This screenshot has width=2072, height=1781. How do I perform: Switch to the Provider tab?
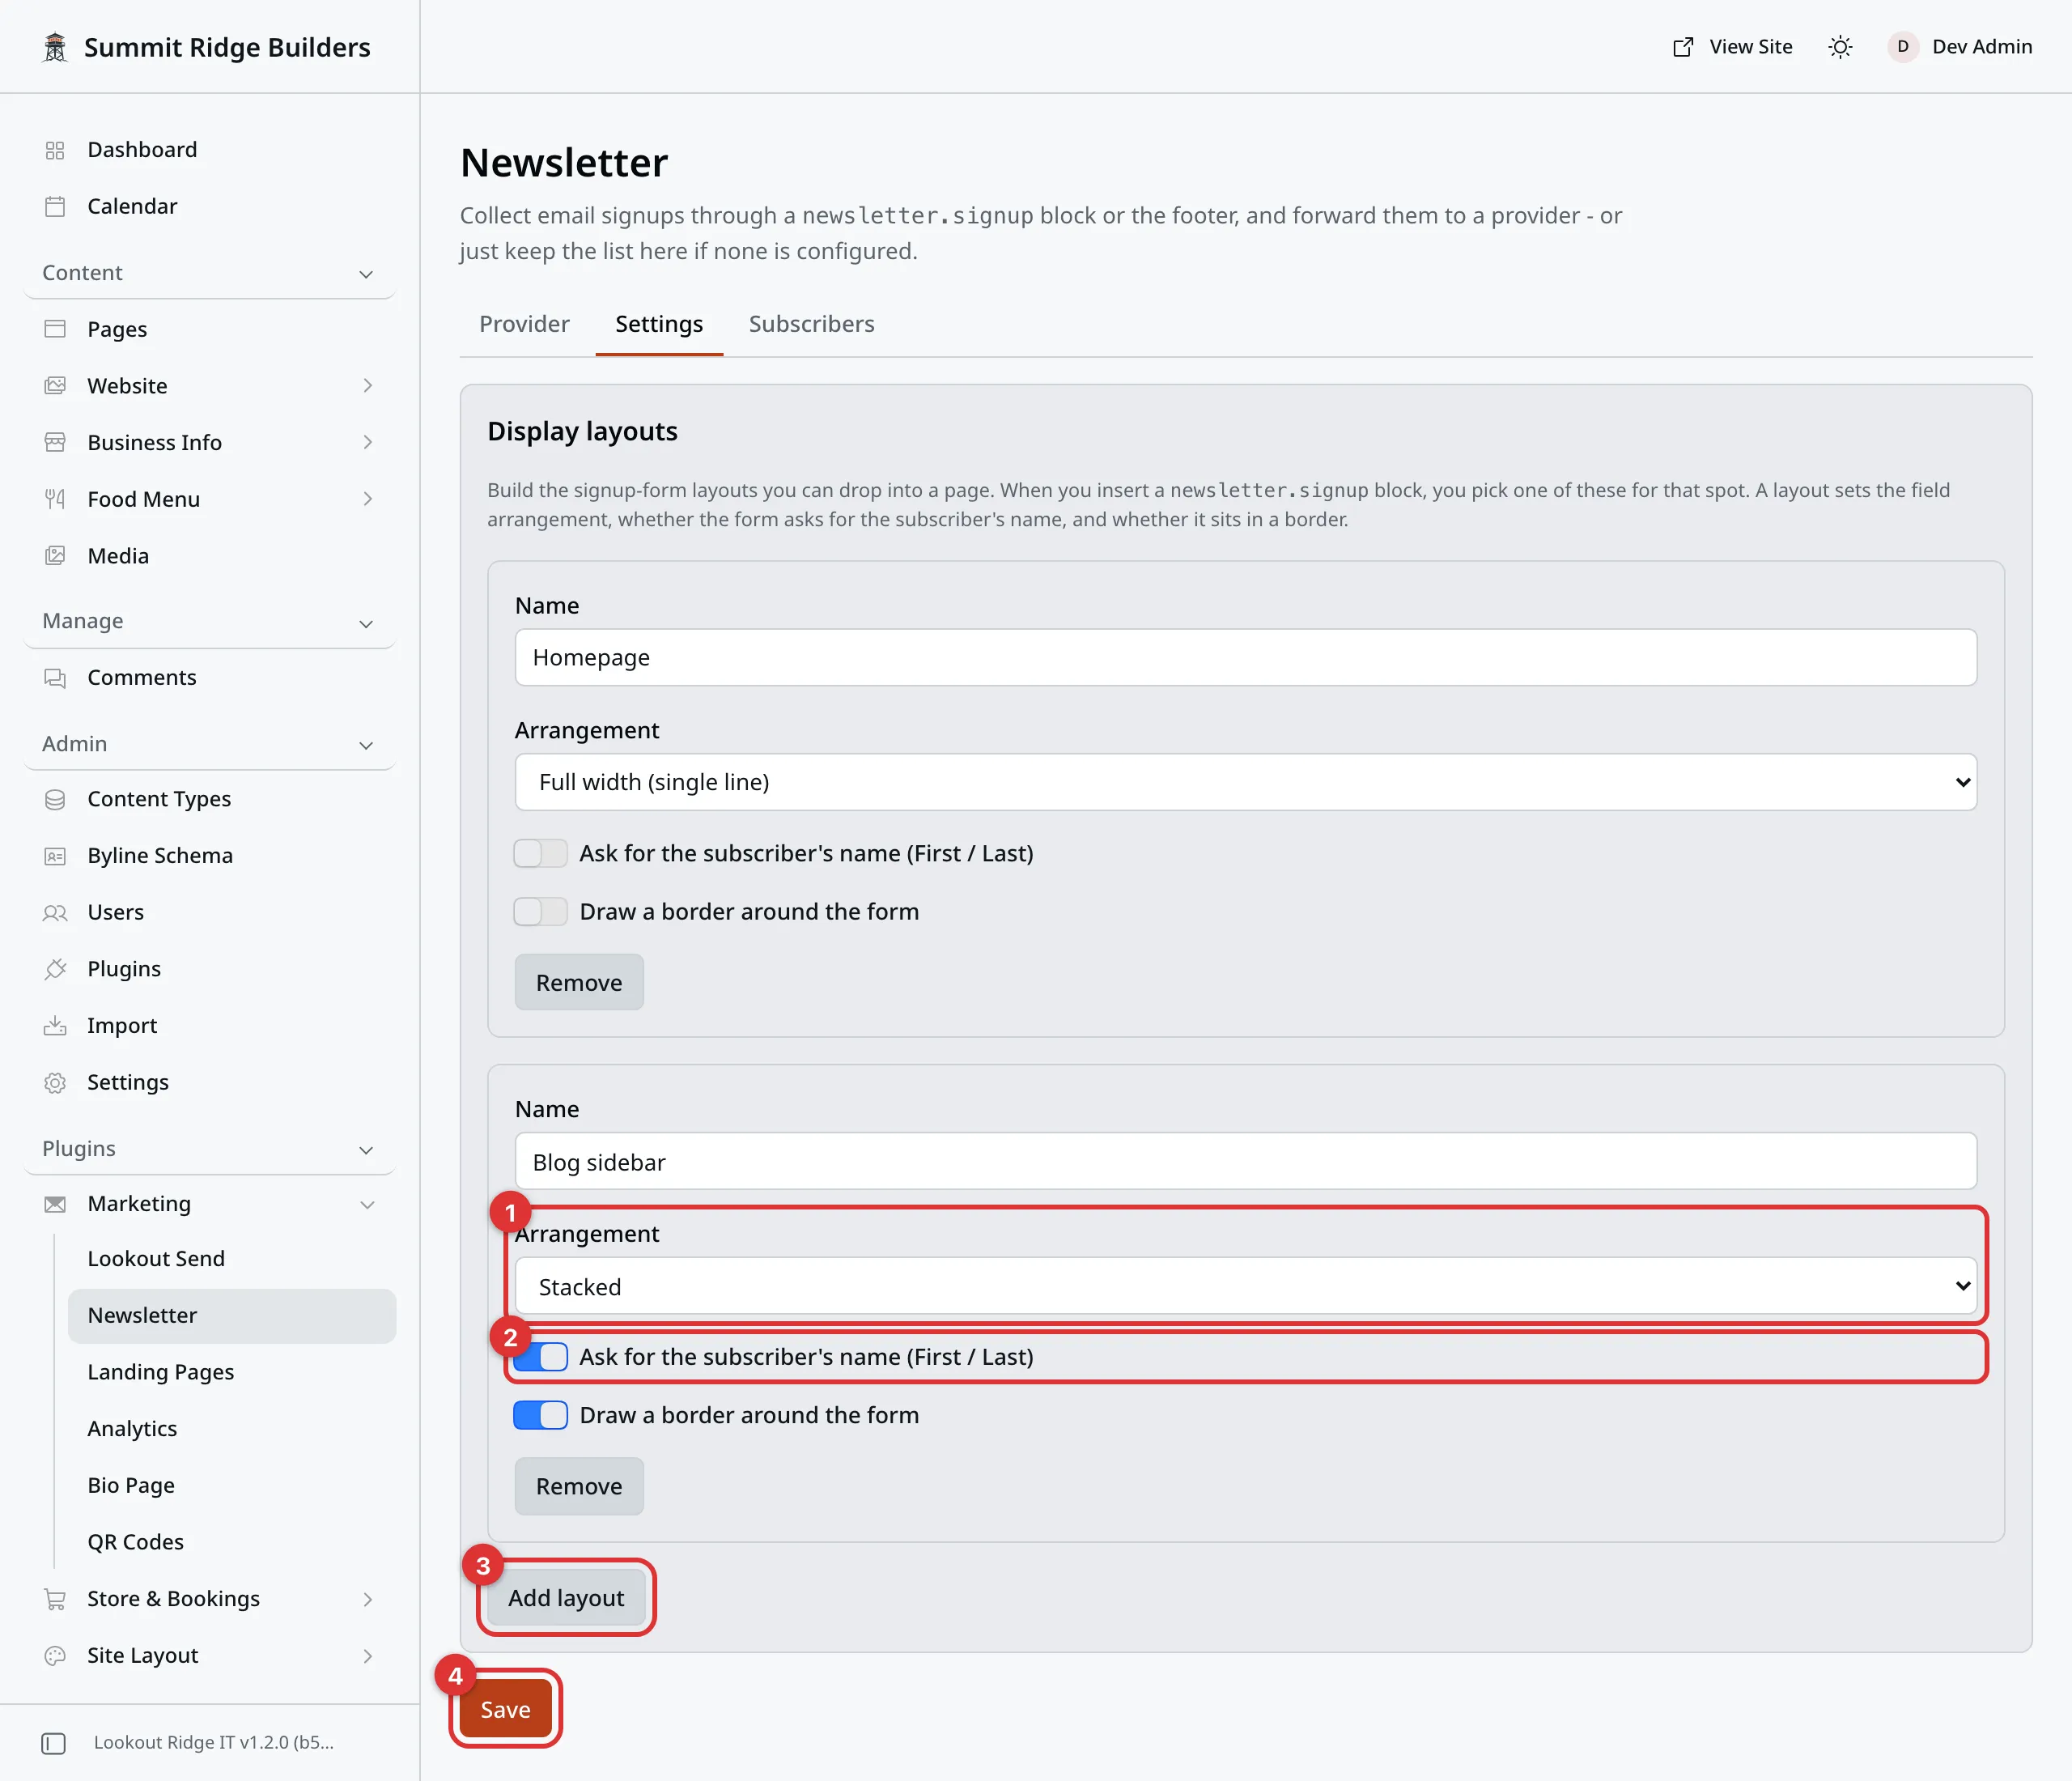click(524, 324)
